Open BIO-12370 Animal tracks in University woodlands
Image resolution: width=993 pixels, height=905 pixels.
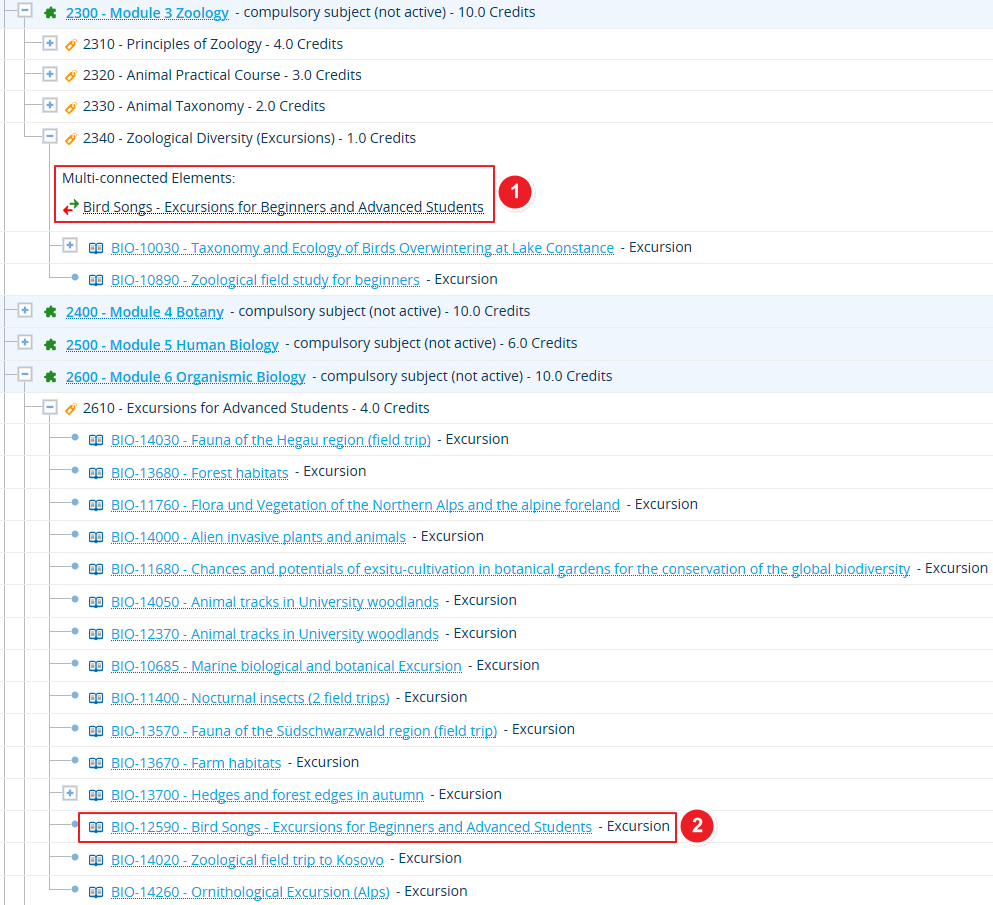coord(275,634)
